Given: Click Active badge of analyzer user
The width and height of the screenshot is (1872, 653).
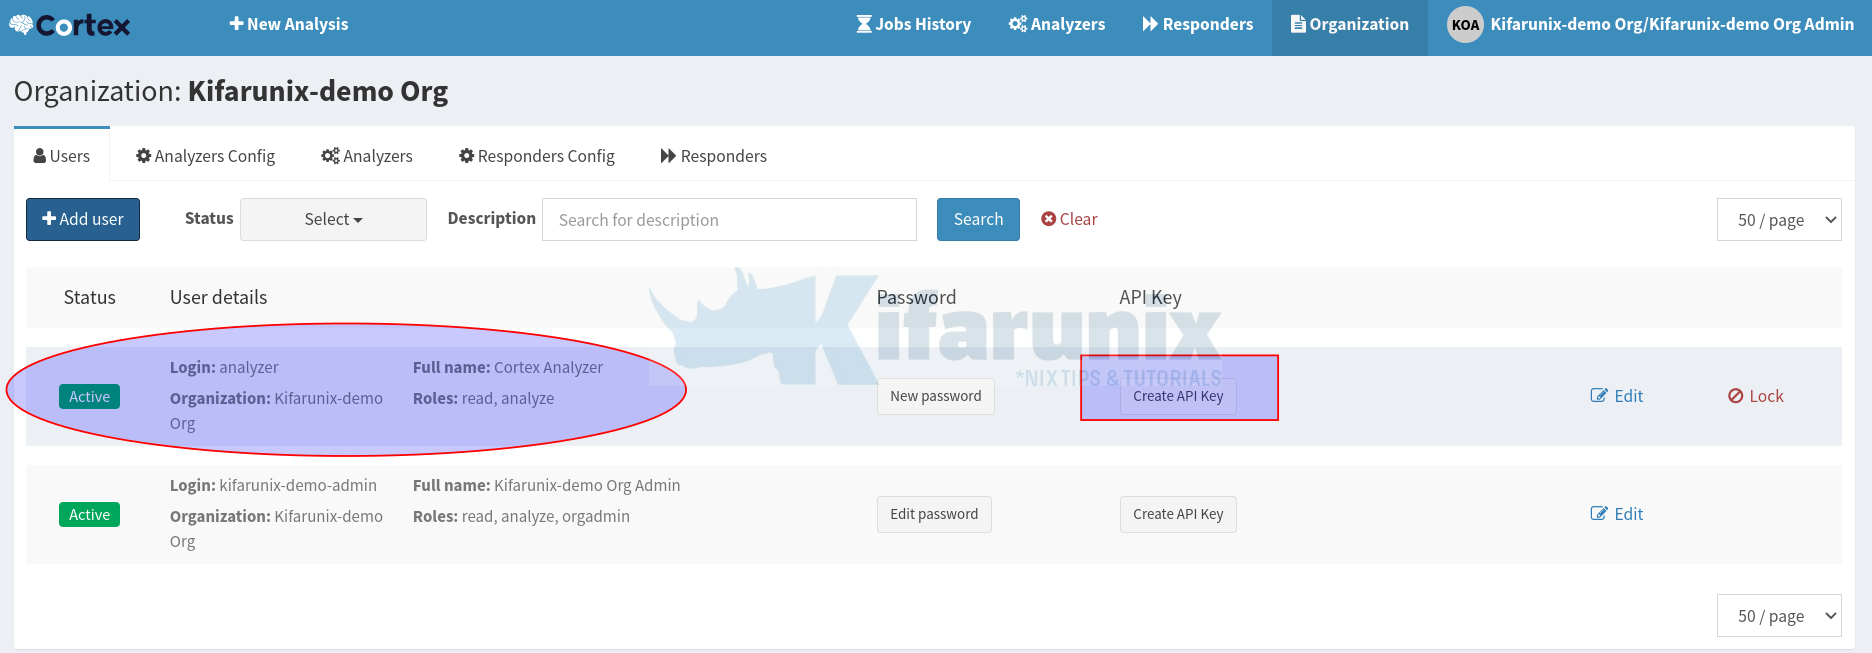Looking at the screenshot, I should [x=90, y=397].
